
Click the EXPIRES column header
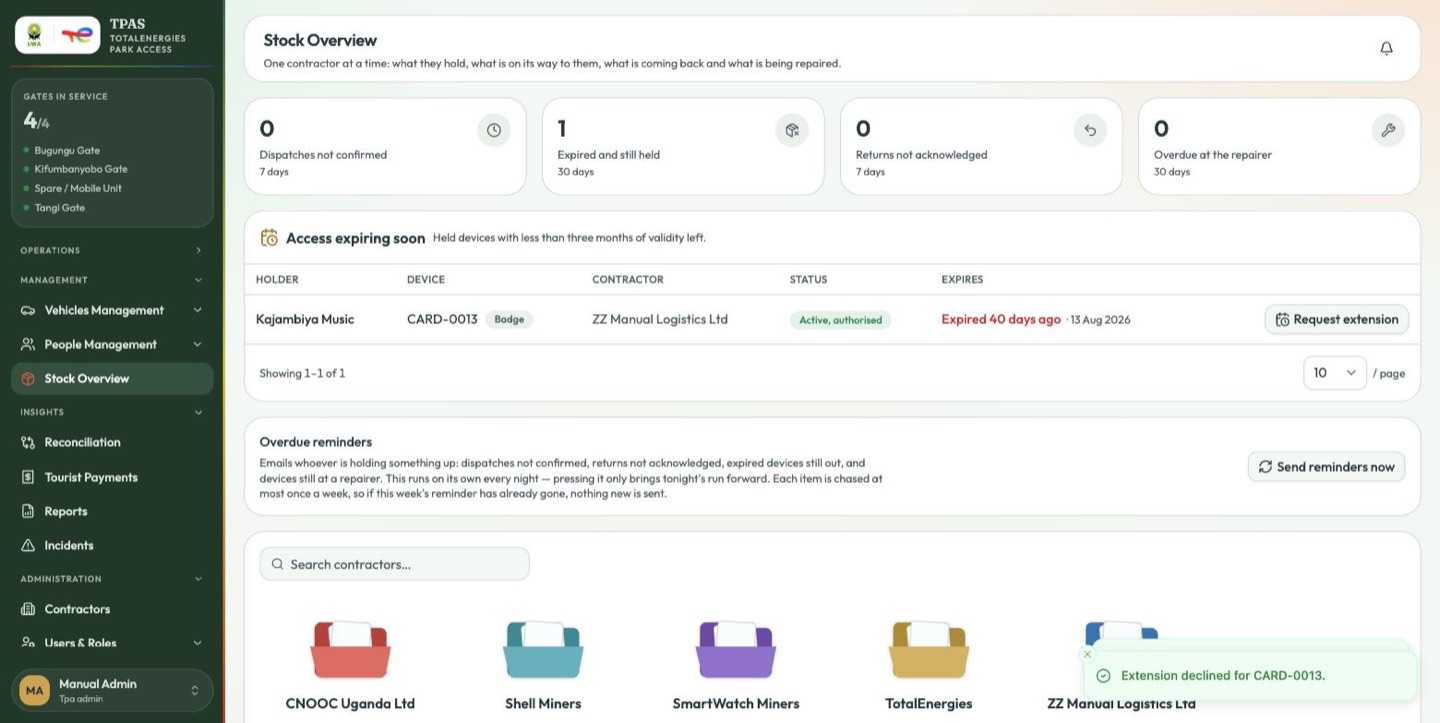point(962,279)
